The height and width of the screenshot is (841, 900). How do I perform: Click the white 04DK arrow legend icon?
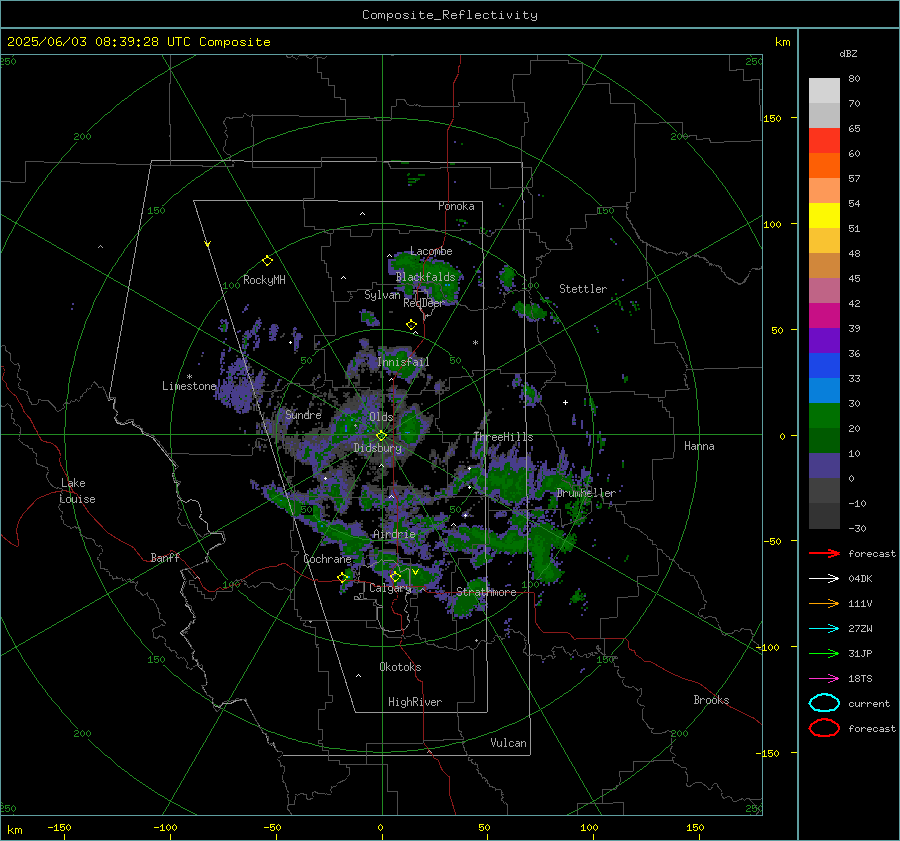coord(824,578)
